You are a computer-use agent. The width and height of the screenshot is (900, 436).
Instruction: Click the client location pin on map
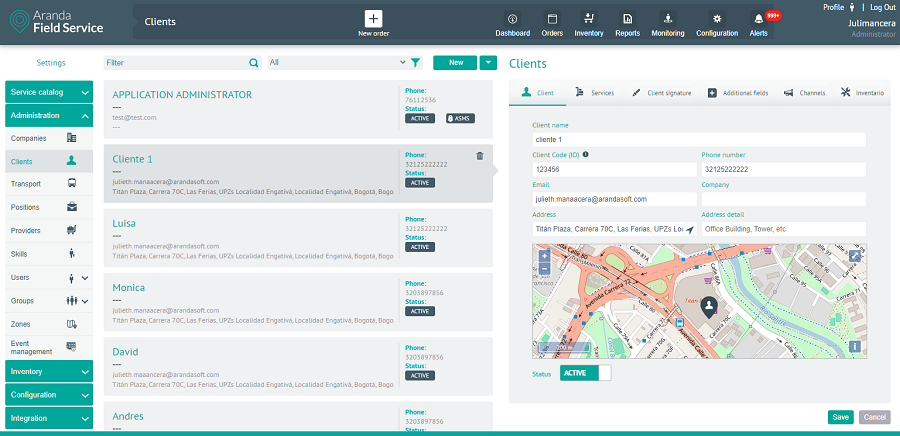click(x=709, y=307)
